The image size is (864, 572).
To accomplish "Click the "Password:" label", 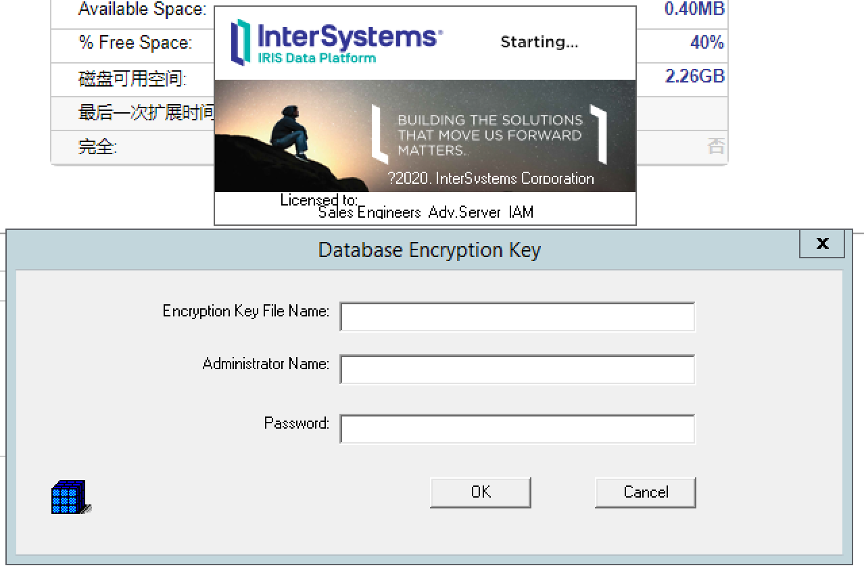I will [296, 423].
